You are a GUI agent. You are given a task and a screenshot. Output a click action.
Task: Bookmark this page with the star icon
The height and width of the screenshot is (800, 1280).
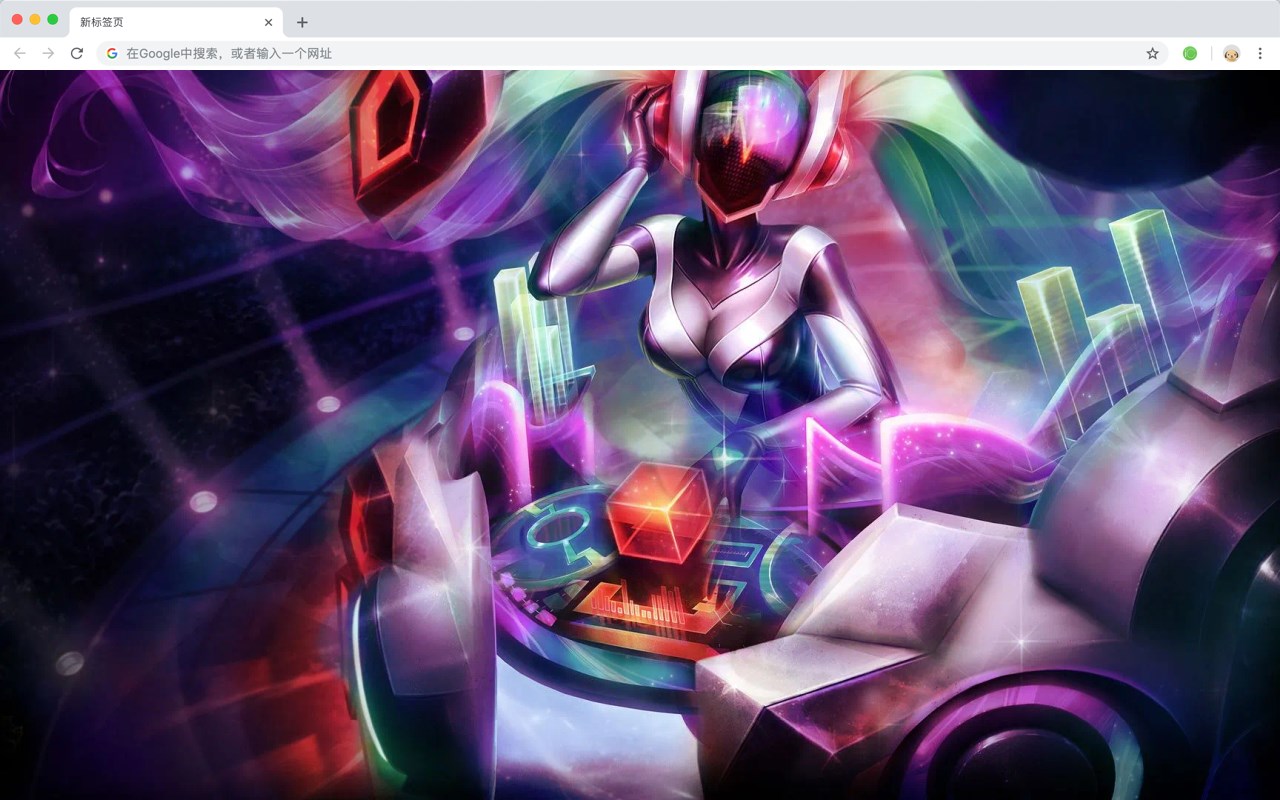click(x=1152, y=53)
